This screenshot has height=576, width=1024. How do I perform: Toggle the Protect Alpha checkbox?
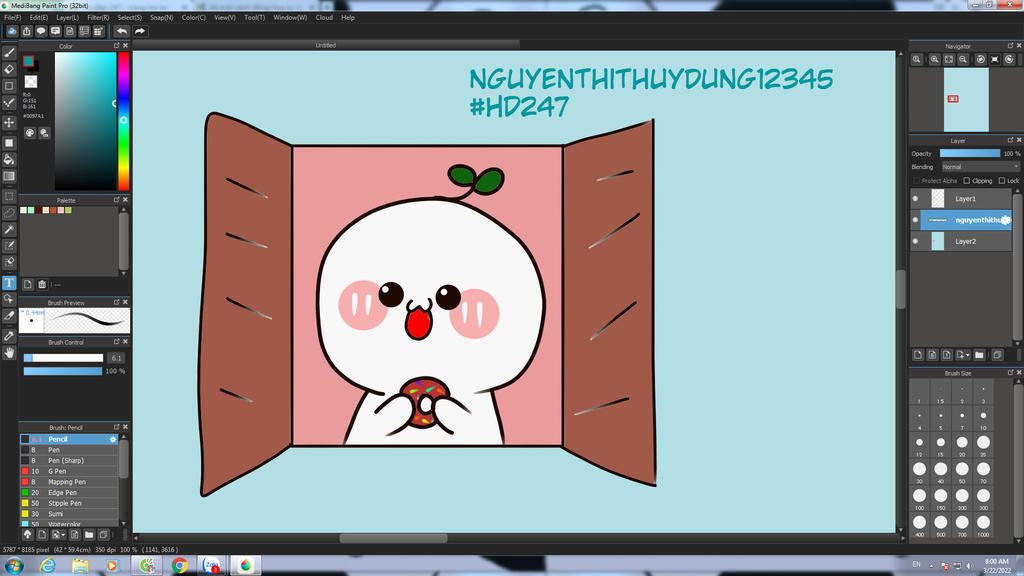tap(916, 181)
